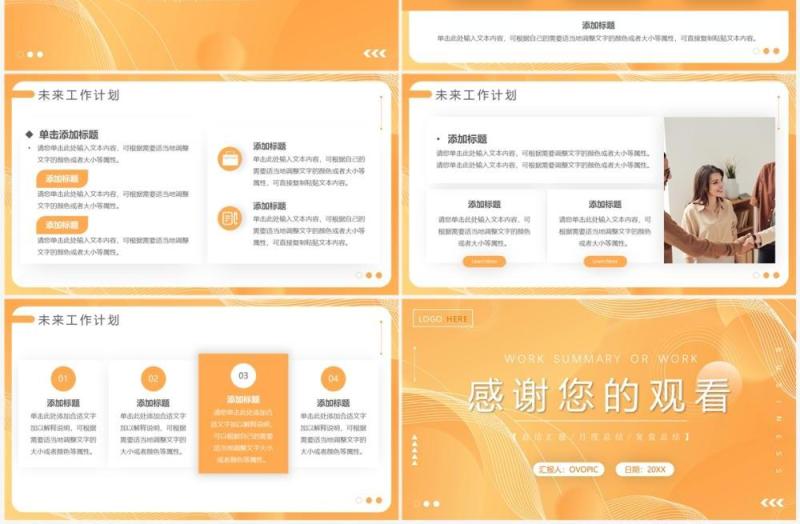Click the WORK SUMMARY OR WORK subtitle

[601, 359]
